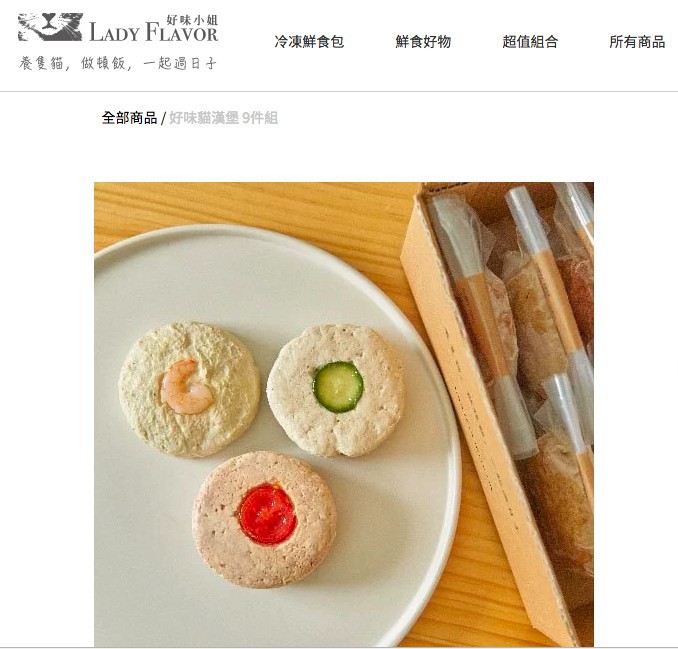The width and height of the screenshot is (678, 649).
Task: Click the shrimp-topped patty in the photo
Action: pyautogui.click(x=189, y=388)
